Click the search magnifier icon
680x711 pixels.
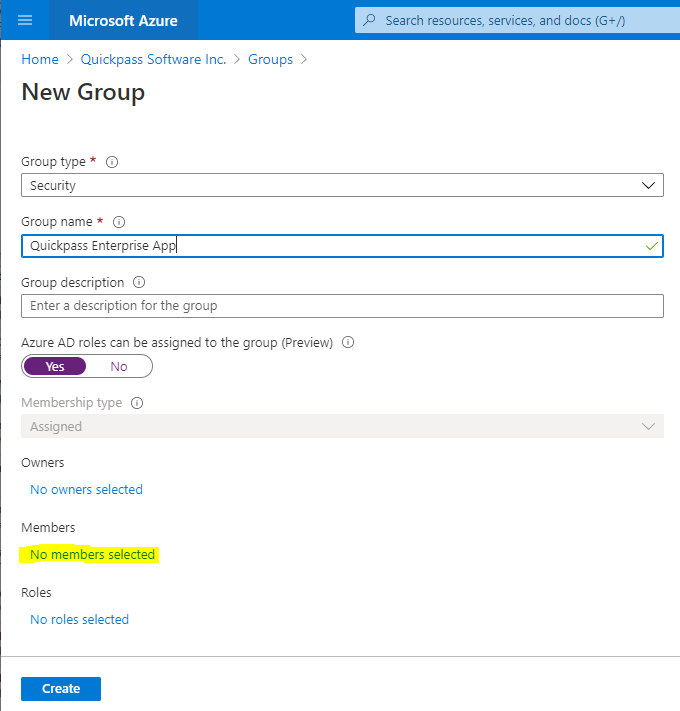click(369, 20)
